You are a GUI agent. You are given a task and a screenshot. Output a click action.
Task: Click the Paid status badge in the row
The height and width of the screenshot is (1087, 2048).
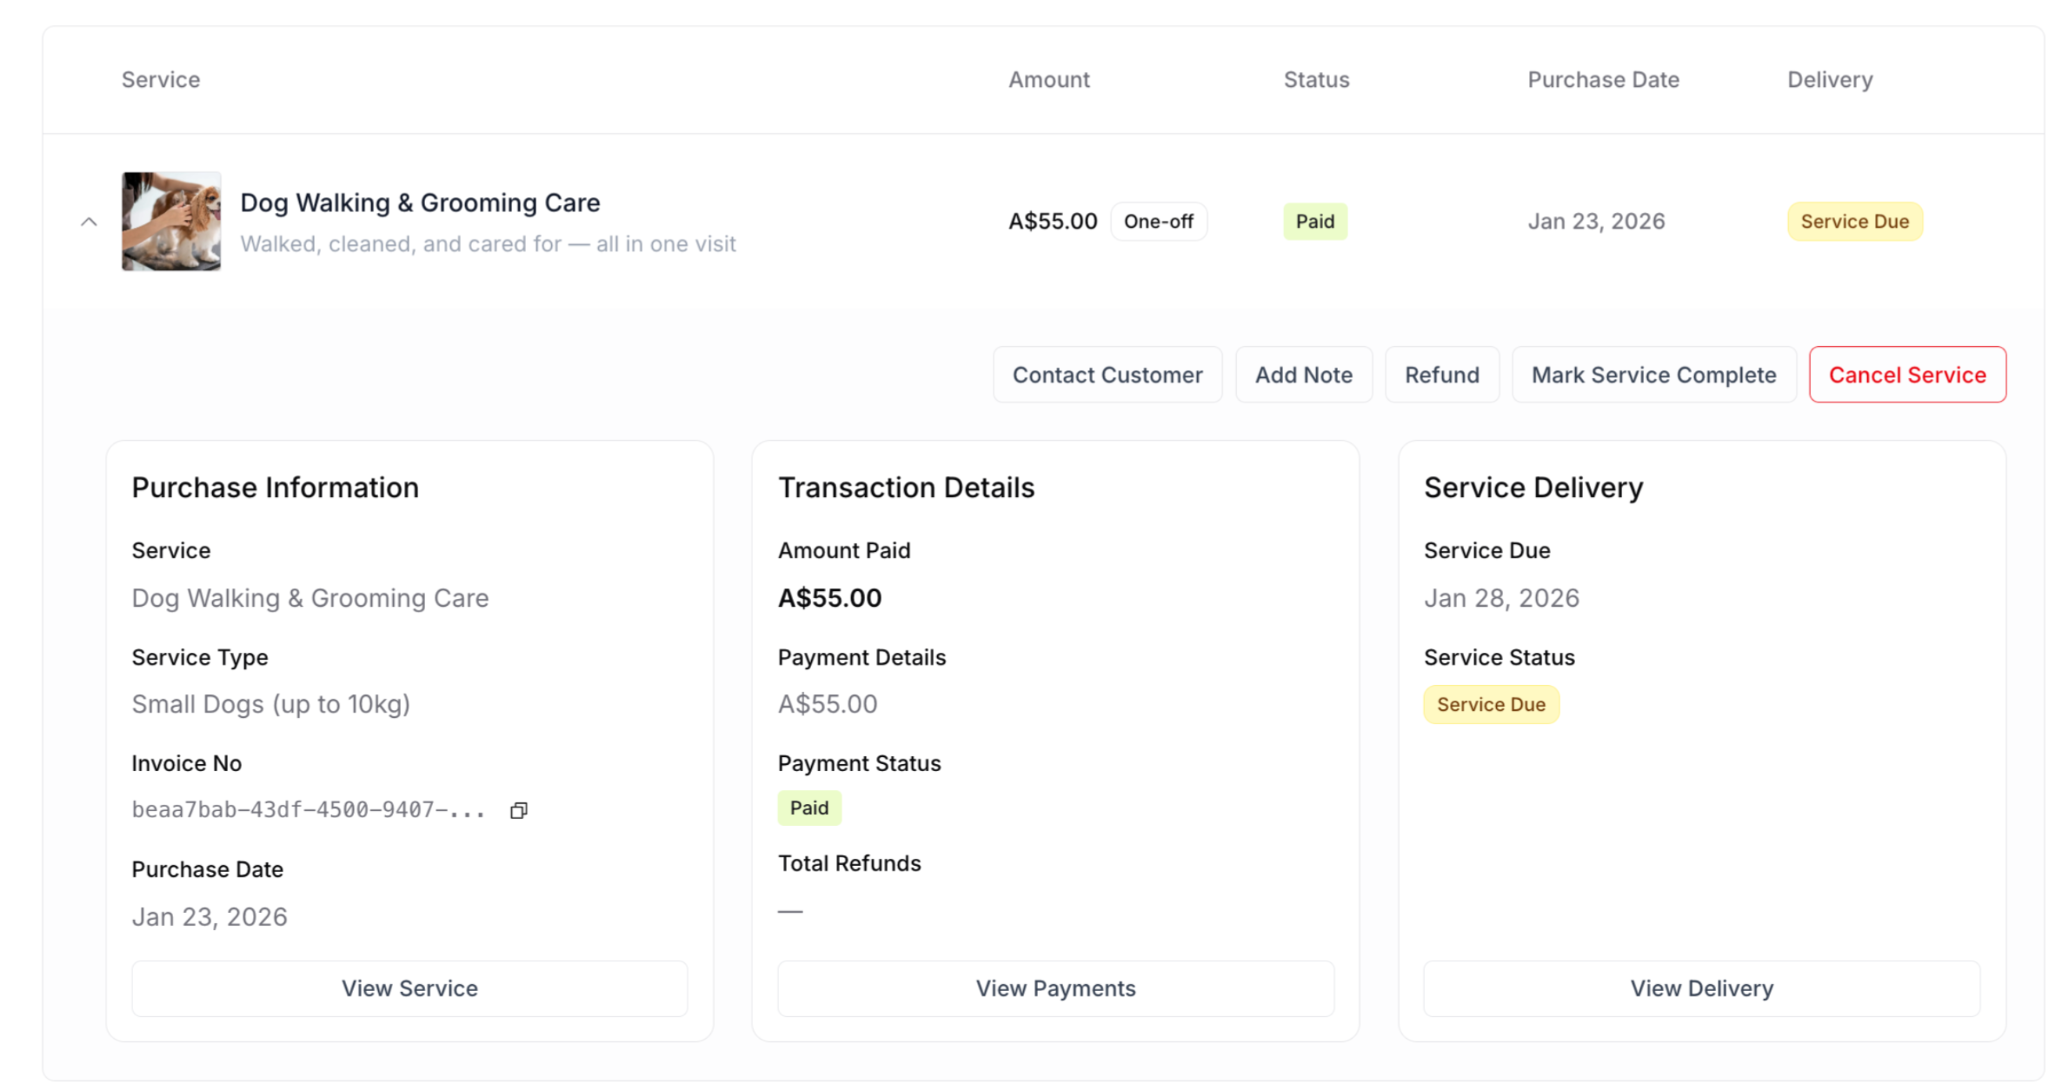1314,222
